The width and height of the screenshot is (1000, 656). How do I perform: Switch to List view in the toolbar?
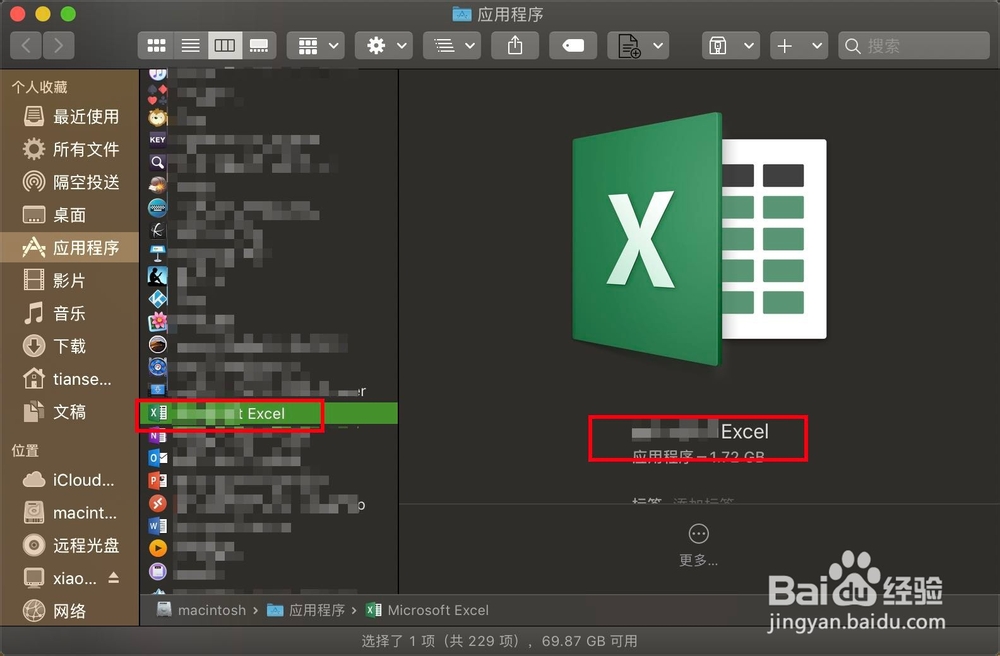click(190, 45)
